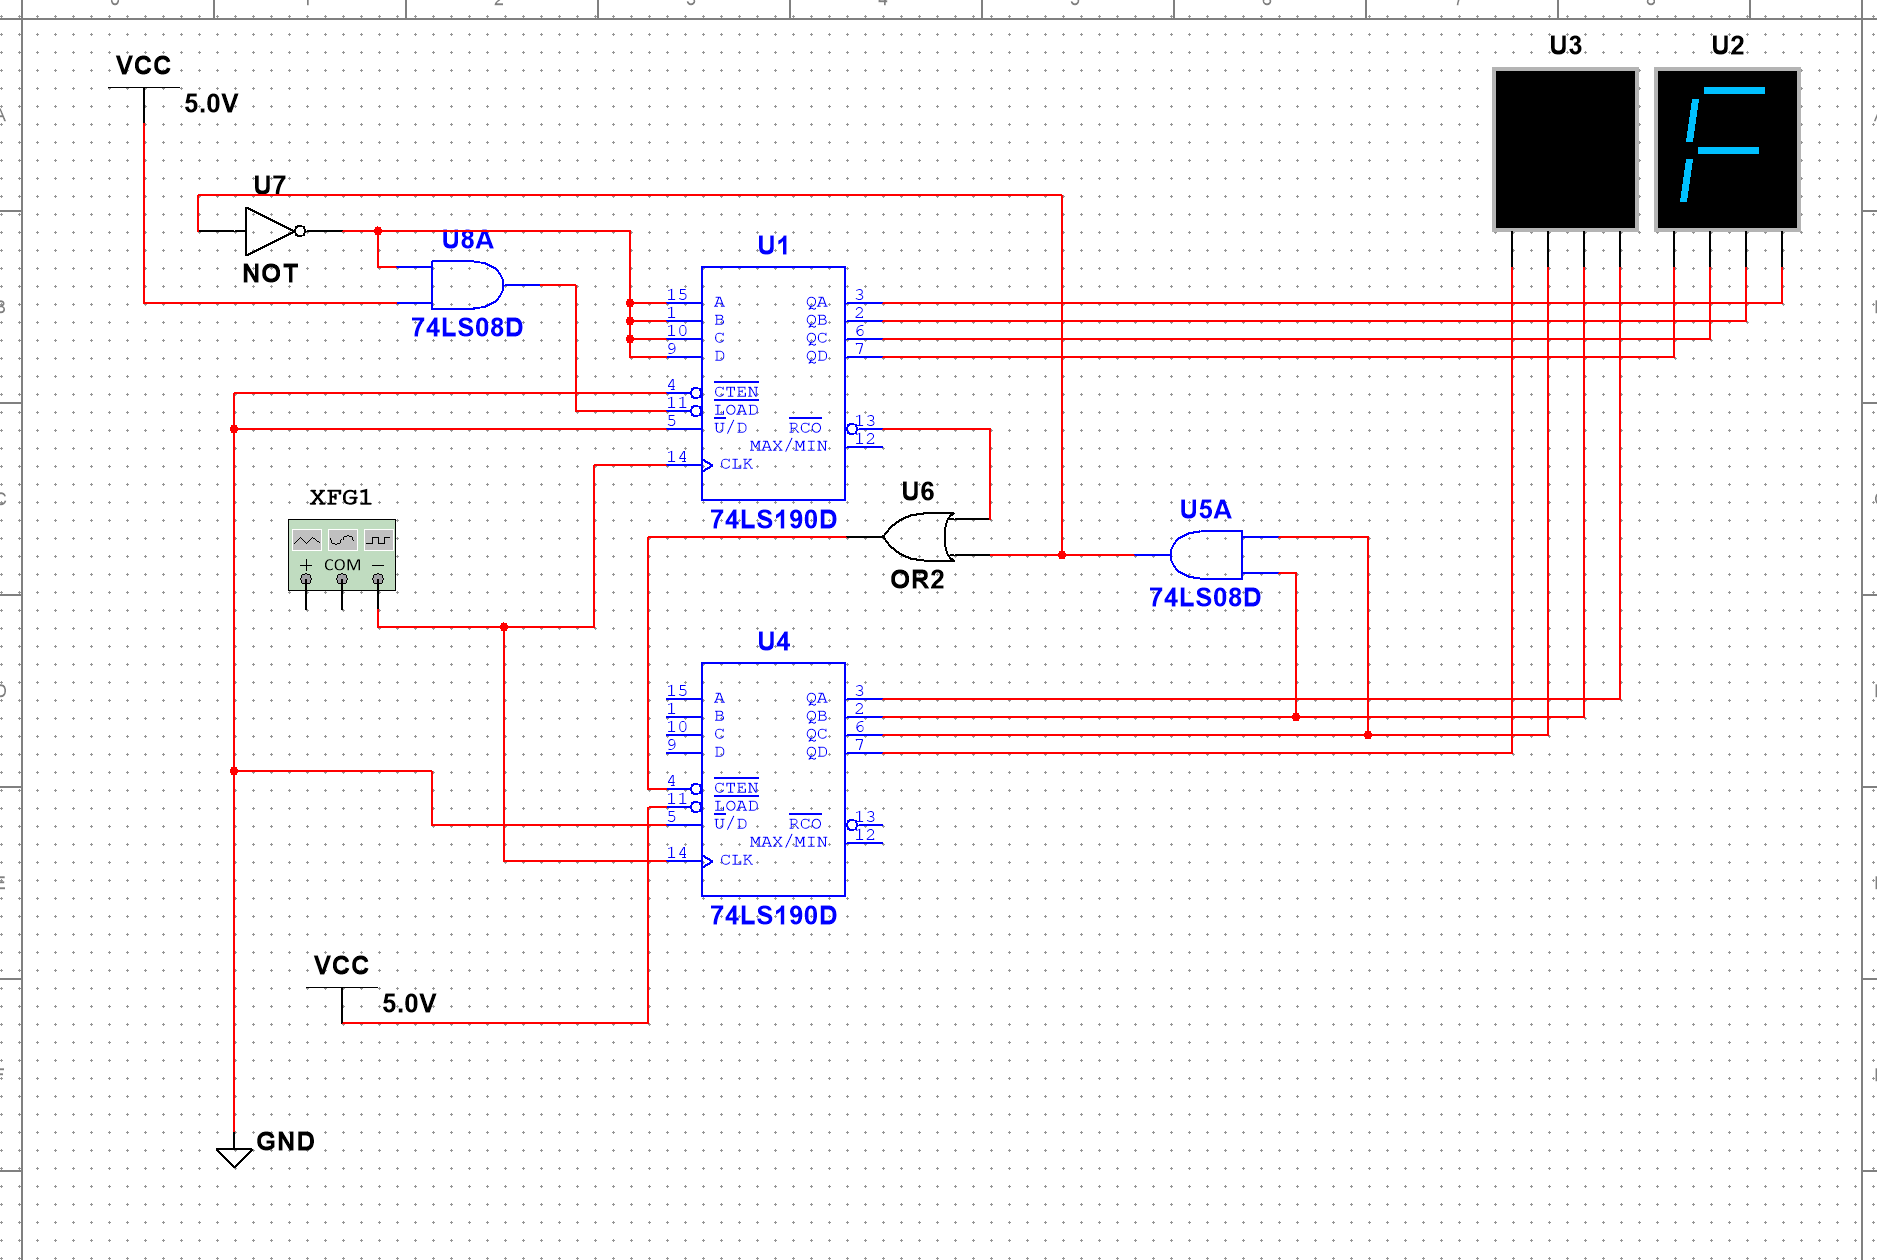
Task: Click the CTEN pin 4 on U4
Action: tap(683, 788)
